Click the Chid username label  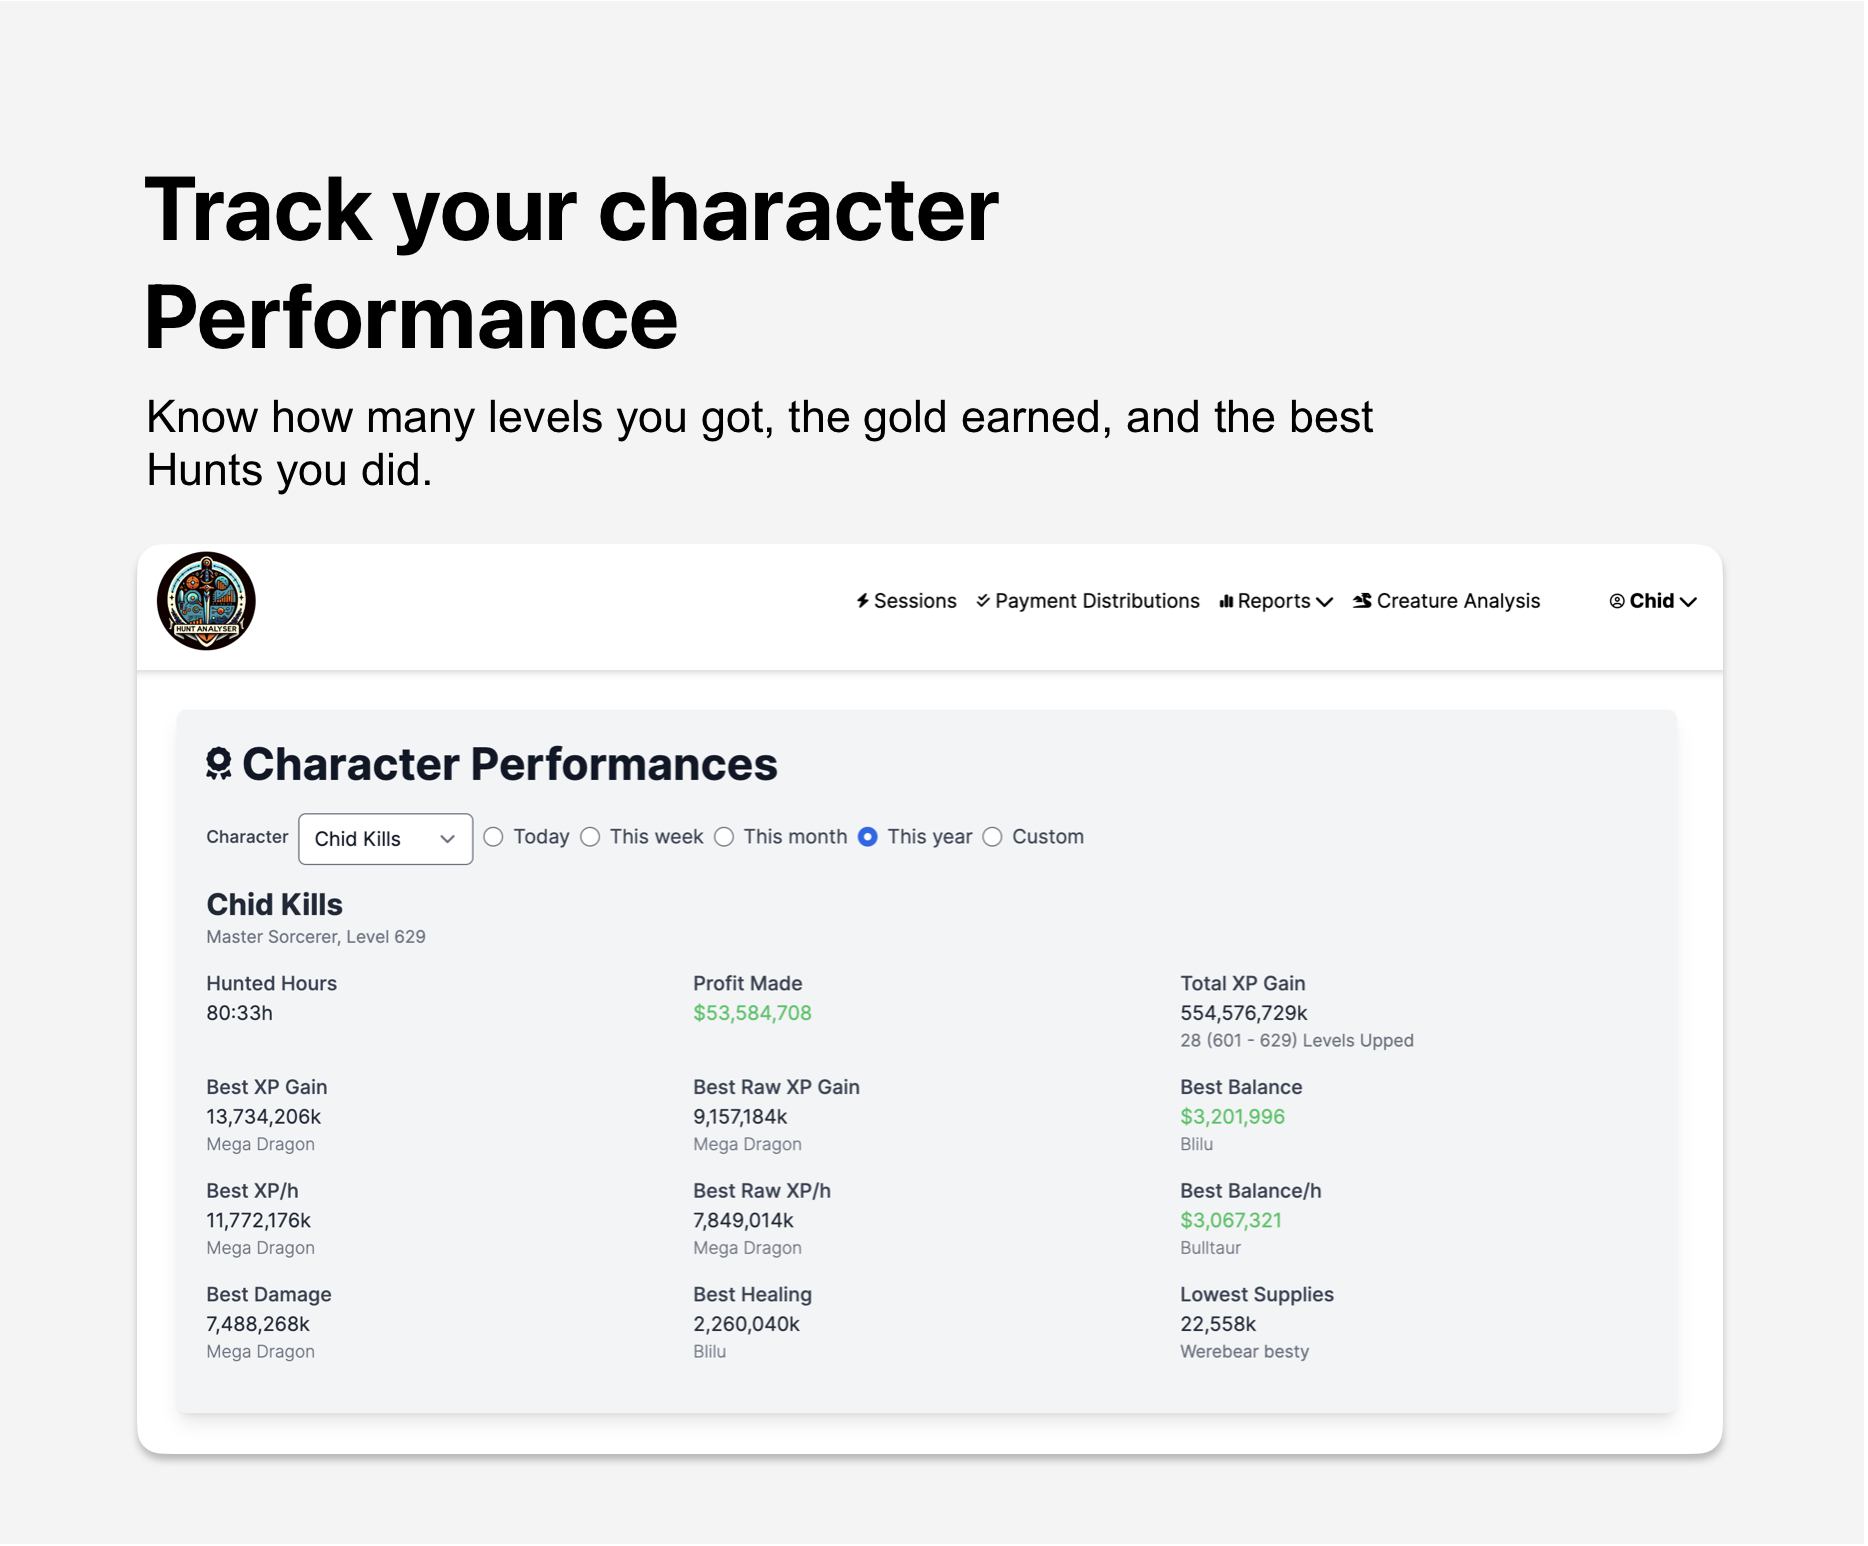click(1653, 602)
